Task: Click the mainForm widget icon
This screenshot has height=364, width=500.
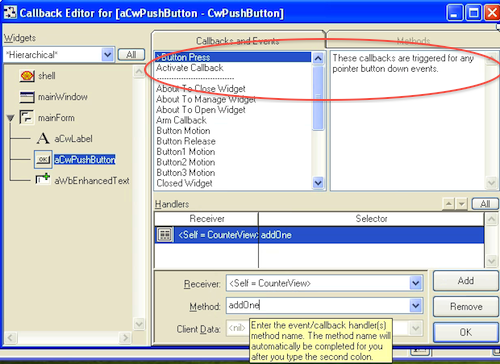Action: tap(26, 118)
